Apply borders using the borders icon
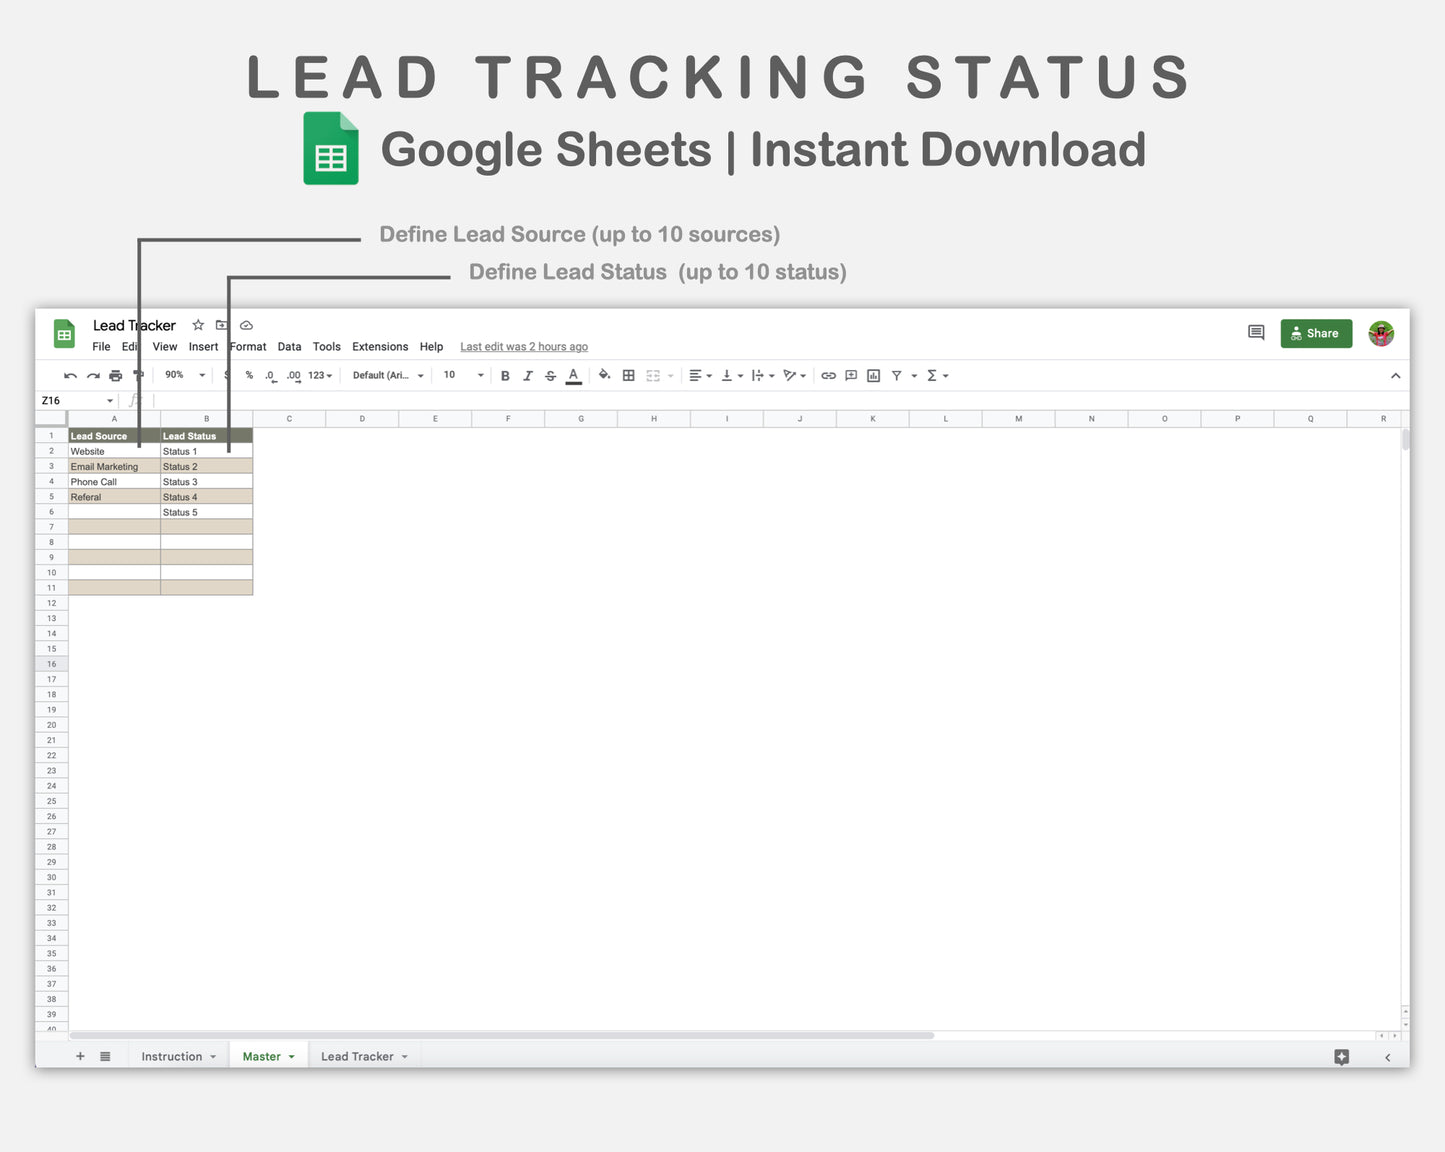The width and height of the screenshot is (1445, 1152). click(628, 375)
